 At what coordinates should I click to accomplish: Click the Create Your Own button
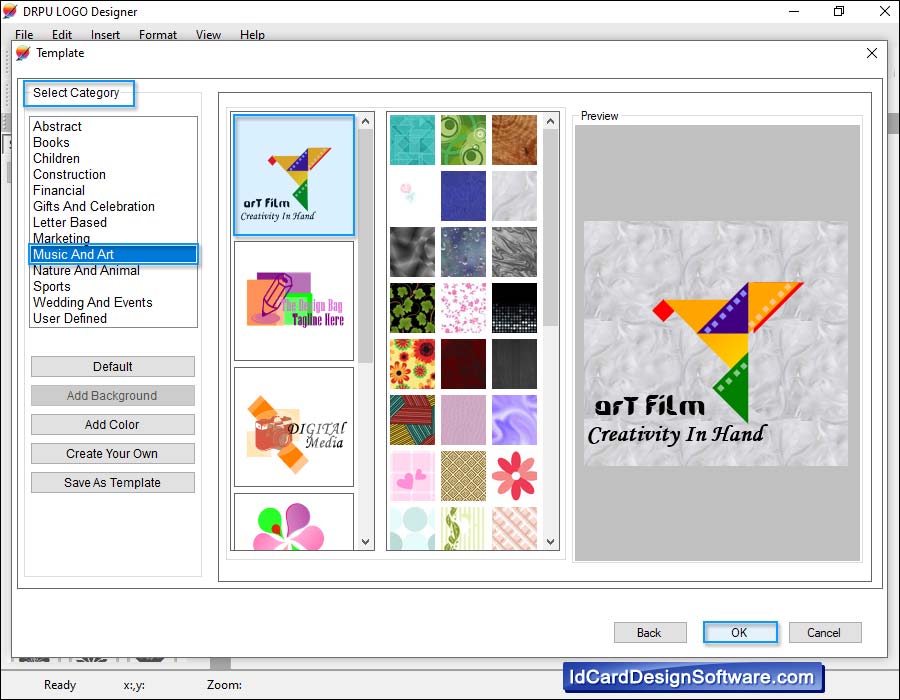pos(112,454)
